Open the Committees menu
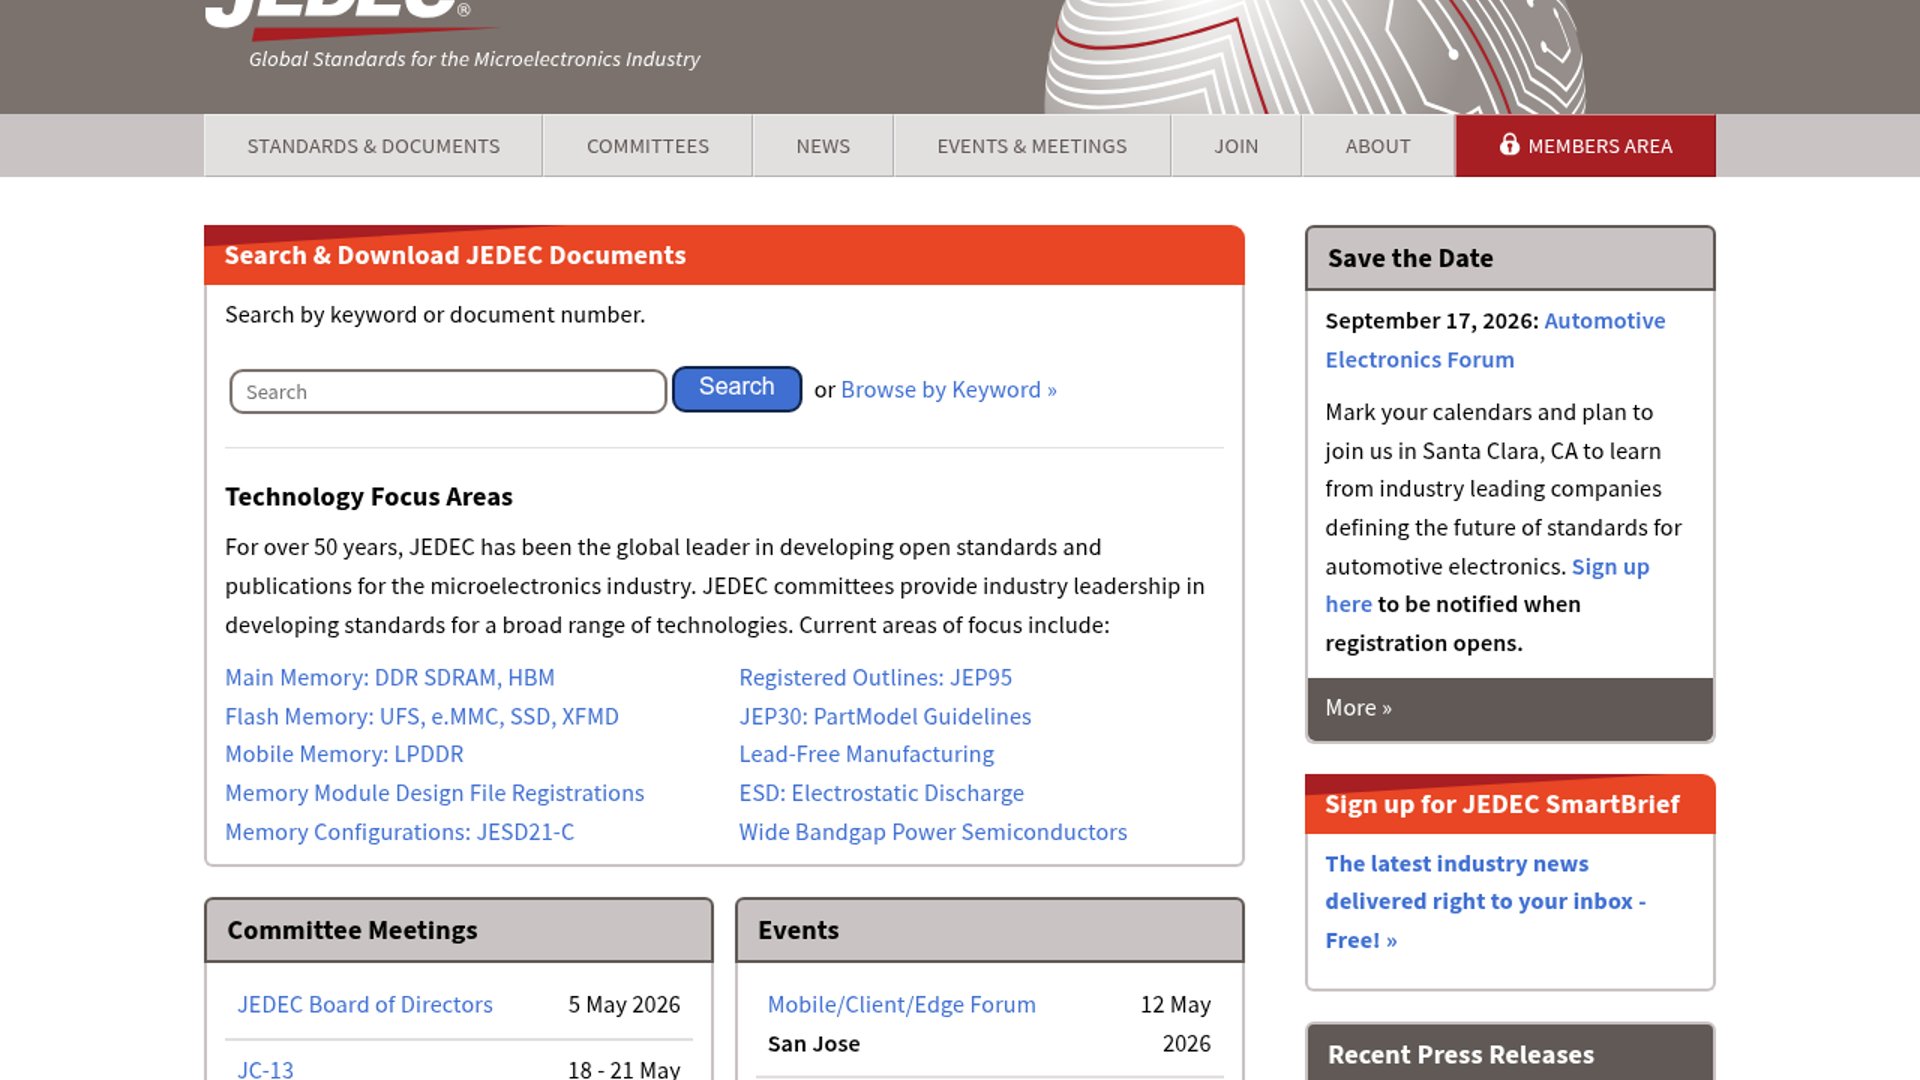 (648, 146)
